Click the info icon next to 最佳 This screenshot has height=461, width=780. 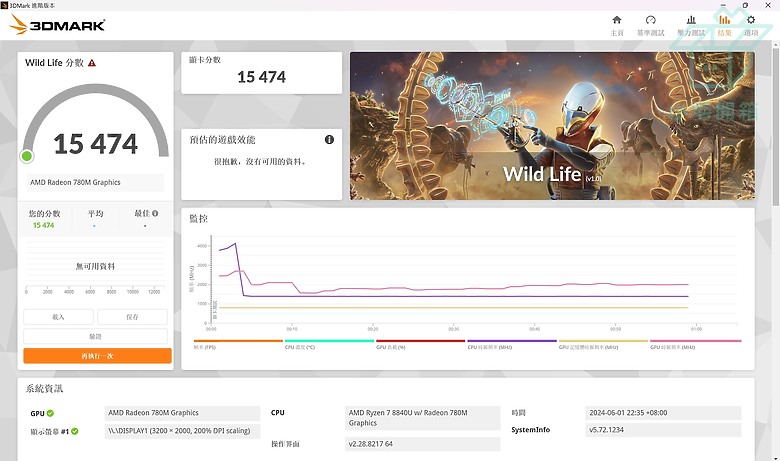155,213
